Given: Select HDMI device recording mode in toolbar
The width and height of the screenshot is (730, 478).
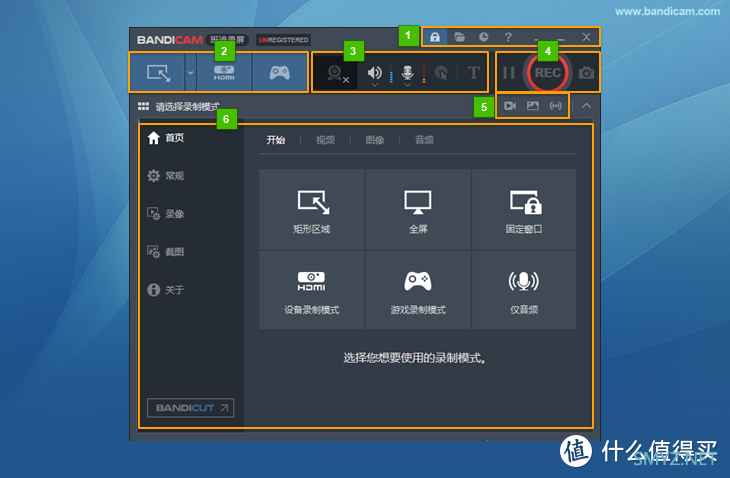Looking at the screenshot, I should coord(224,73).
